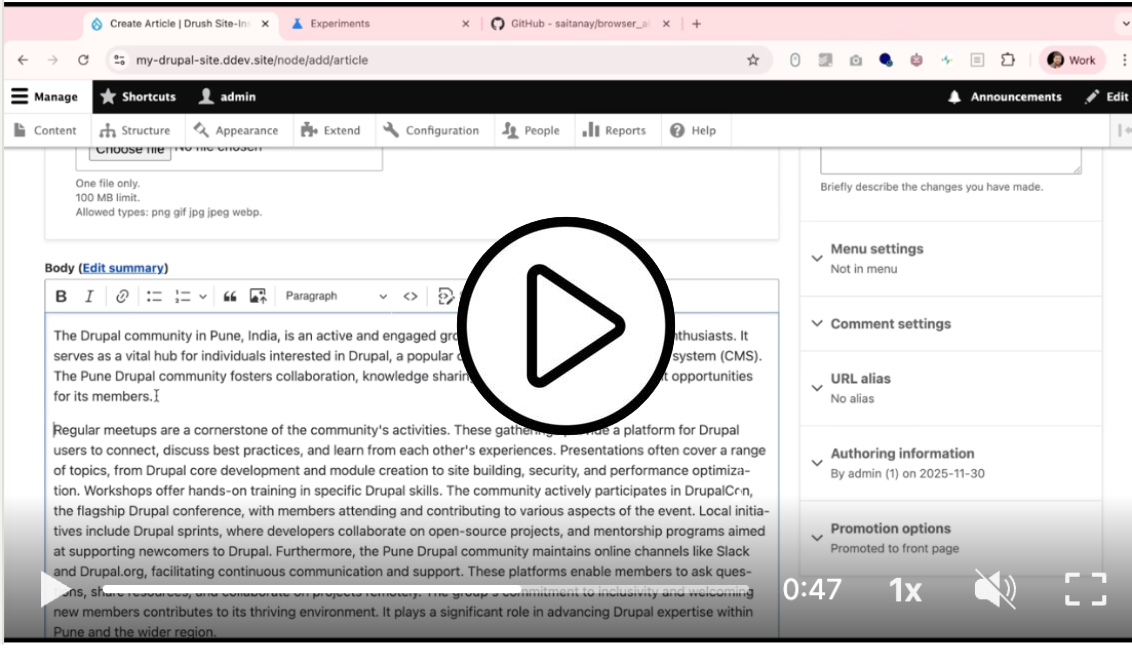Click the camera extension icon
Image resolution: width=1132 pixels, height=652 pixels.
pyautogui.click(x=855, y=60)
